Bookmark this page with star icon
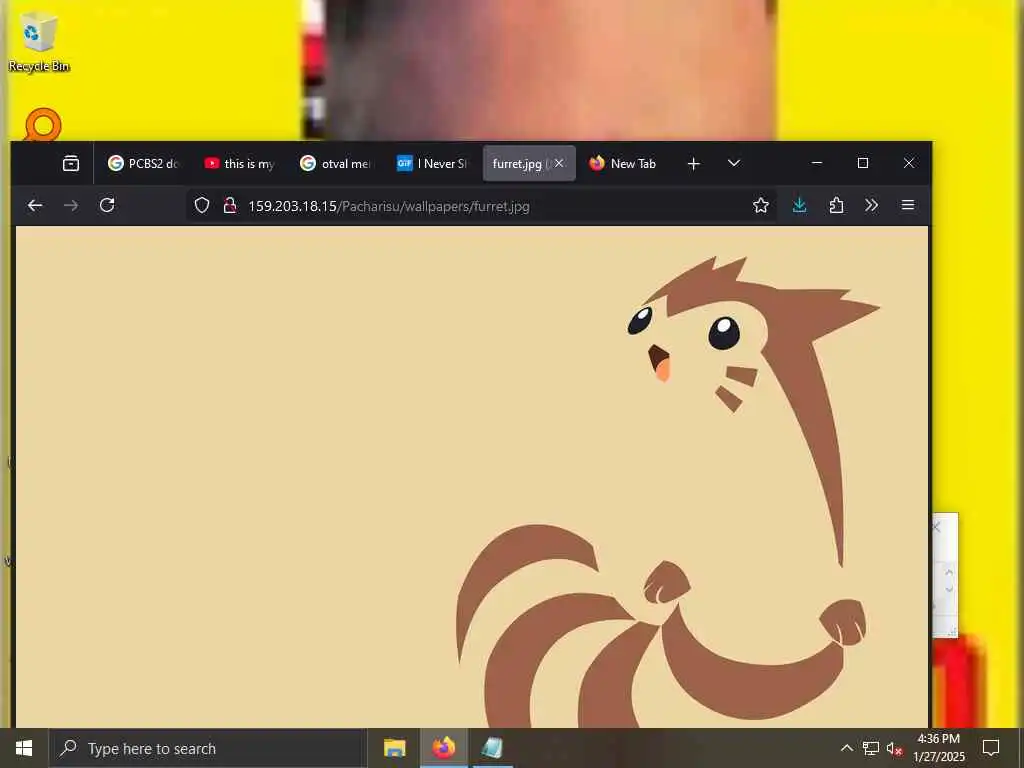This screenshot has height=768, width=1024. click(x=760, y=206)
